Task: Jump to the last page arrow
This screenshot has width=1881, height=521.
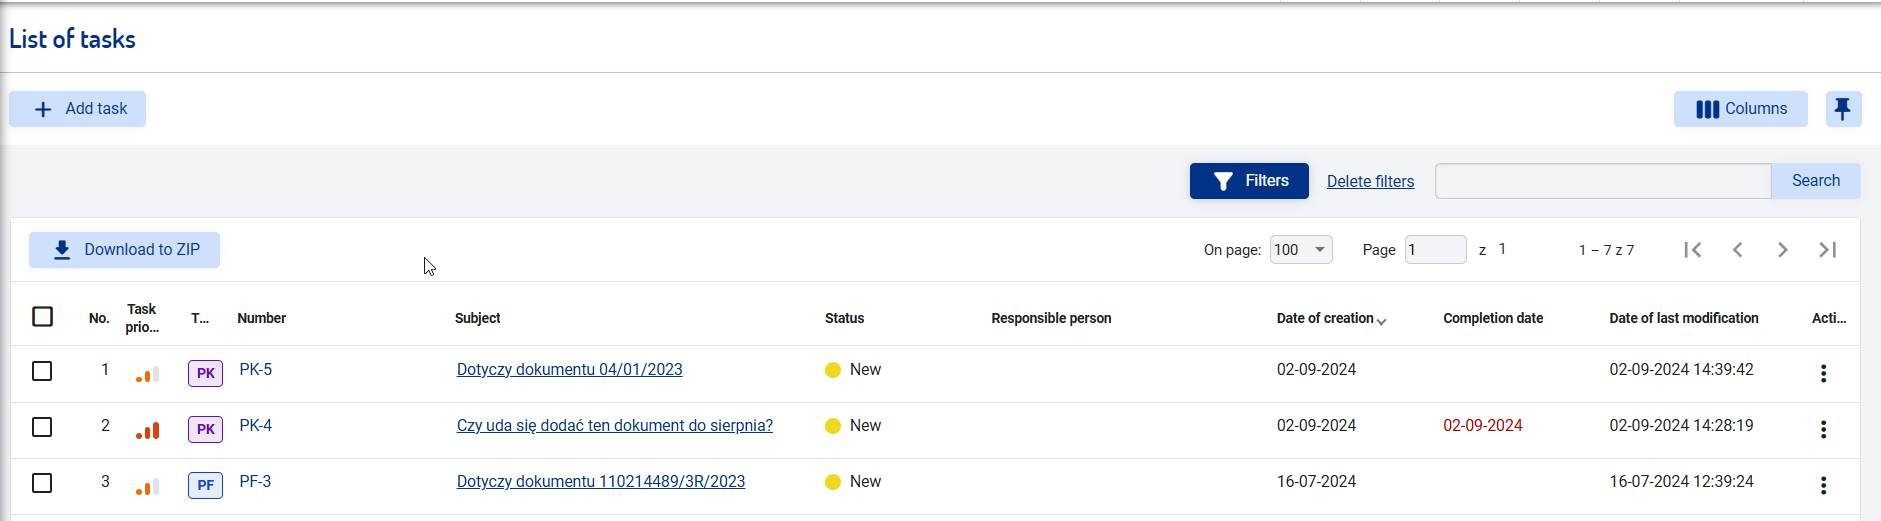Action: point(1827,250)
